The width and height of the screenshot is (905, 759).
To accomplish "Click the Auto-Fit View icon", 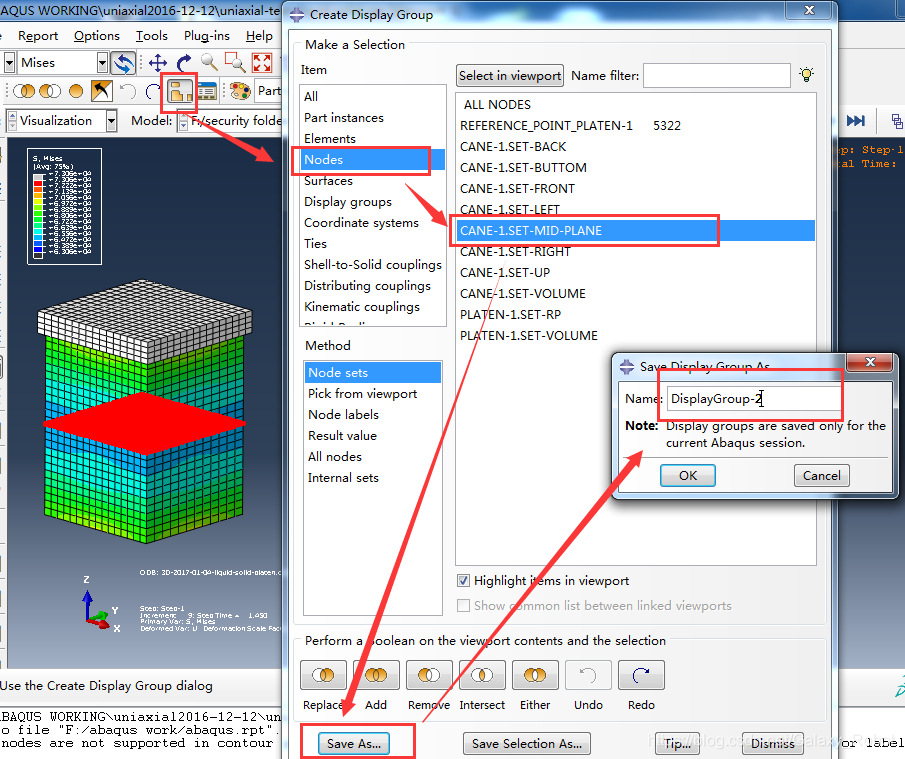I will click(262, 63).
